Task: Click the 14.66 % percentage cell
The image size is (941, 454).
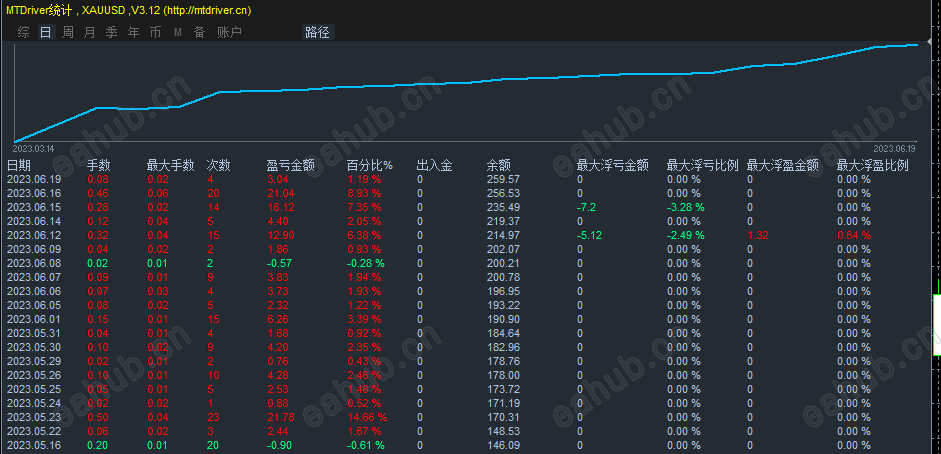Action: (367, 417)
